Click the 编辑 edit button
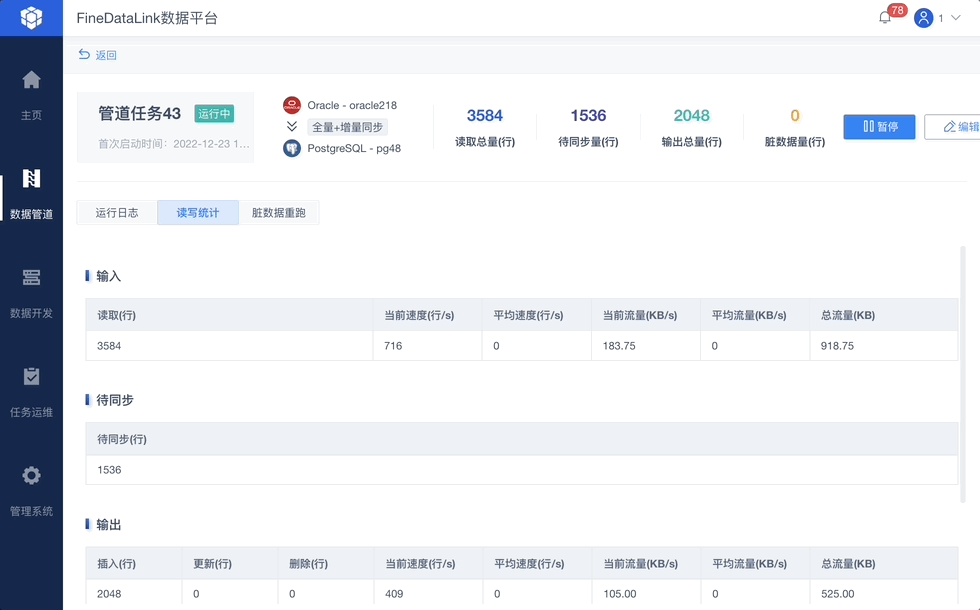This screenshot has height=610, width=980. (x=952, y=127)
